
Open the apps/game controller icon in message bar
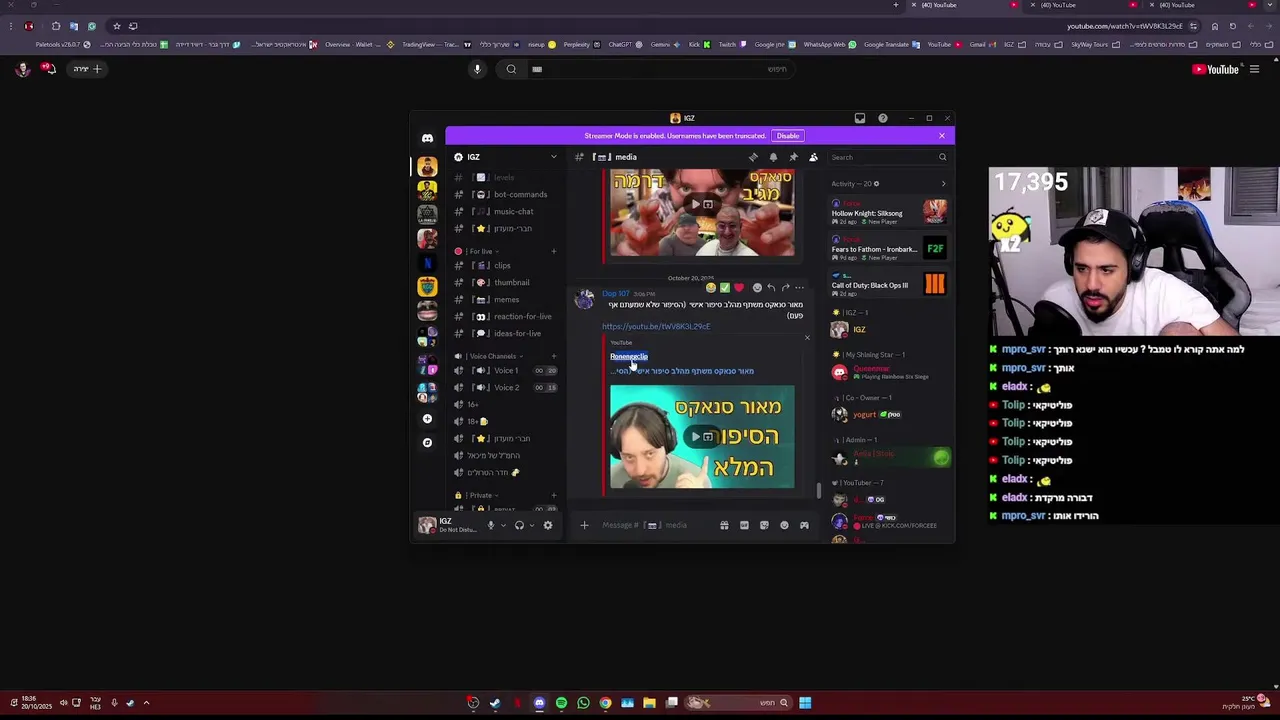[804, 525]
